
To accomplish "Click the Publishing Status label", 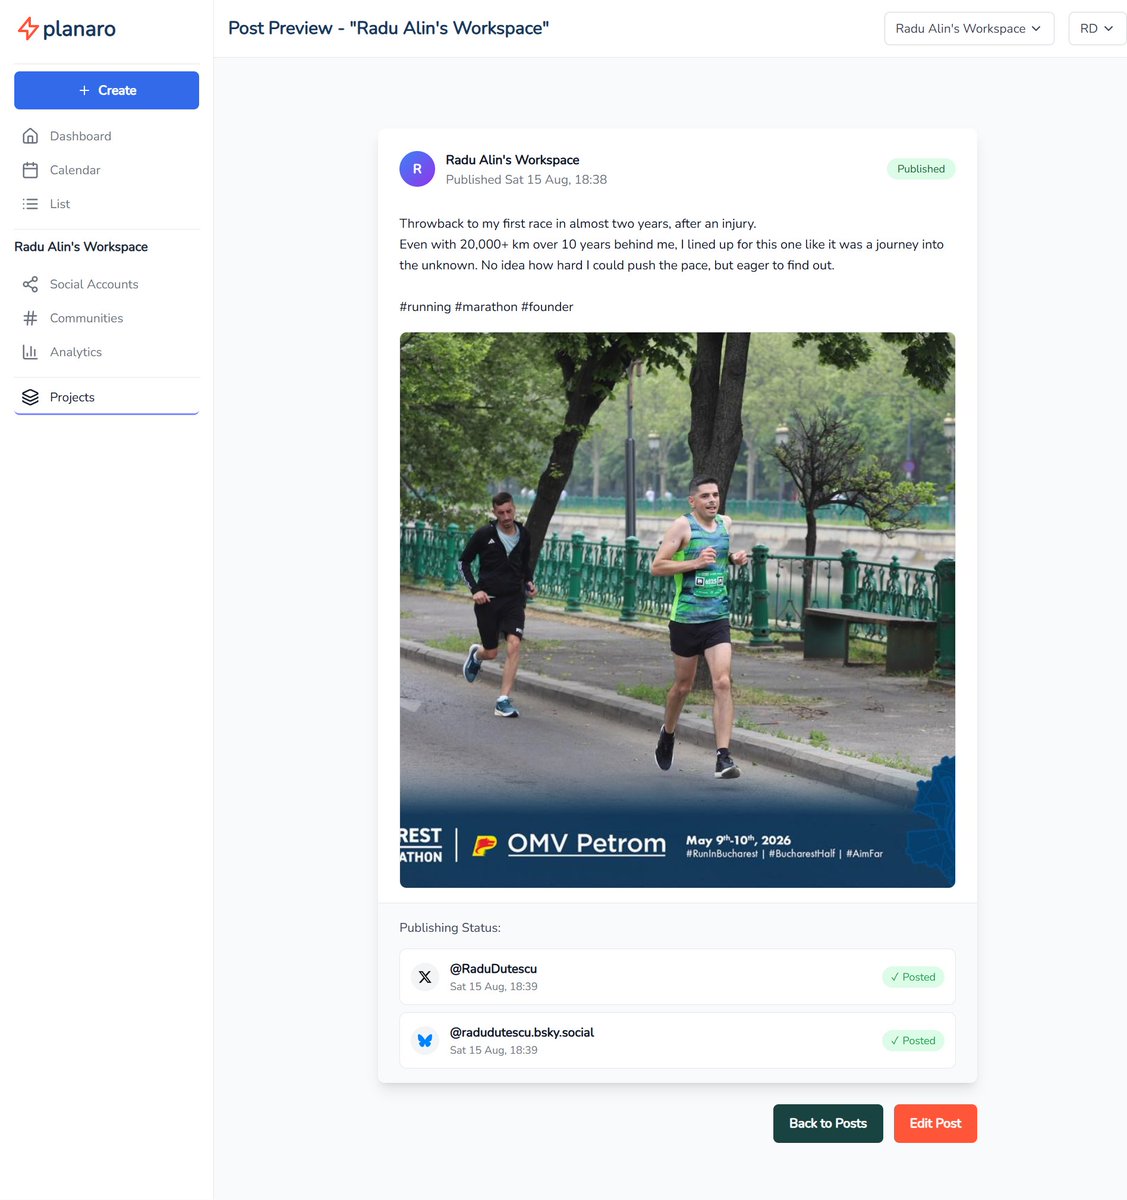I will pos(450,928).
